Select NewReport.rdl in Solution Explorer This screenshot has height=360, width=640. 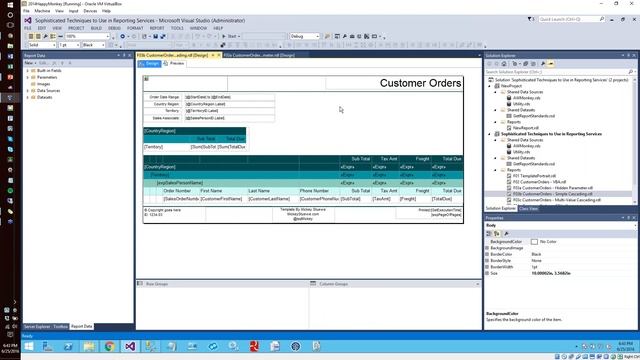pyautogui.click(x=526, y=128)
